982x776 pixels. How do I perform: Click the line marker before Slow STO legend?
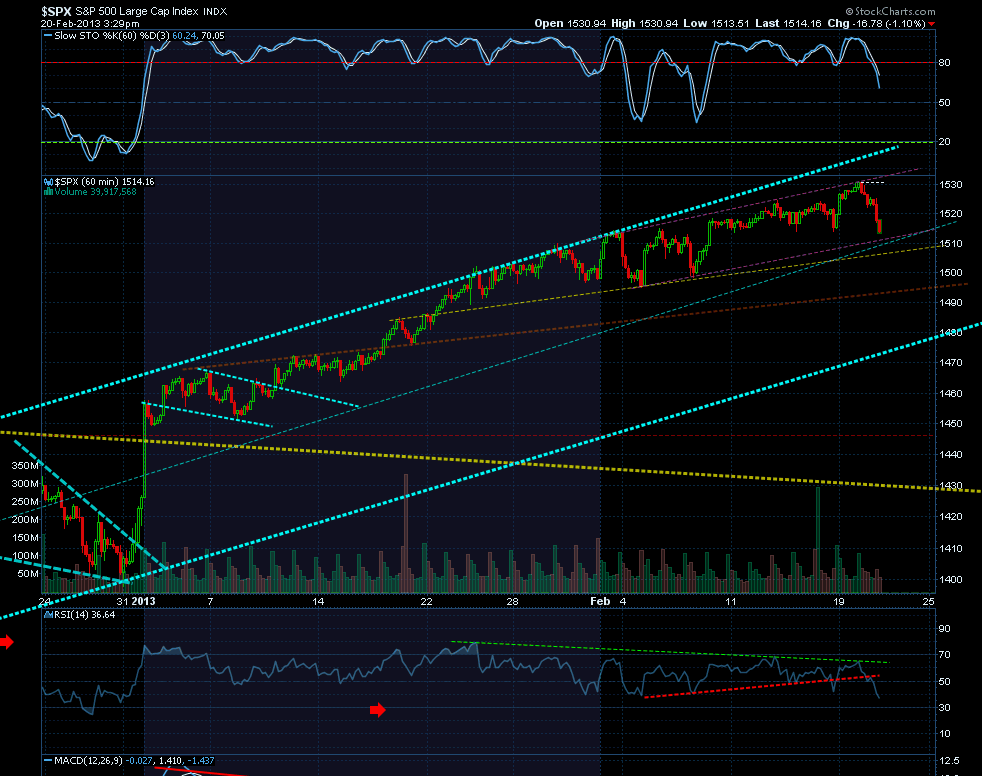click(x=48, y=36)
